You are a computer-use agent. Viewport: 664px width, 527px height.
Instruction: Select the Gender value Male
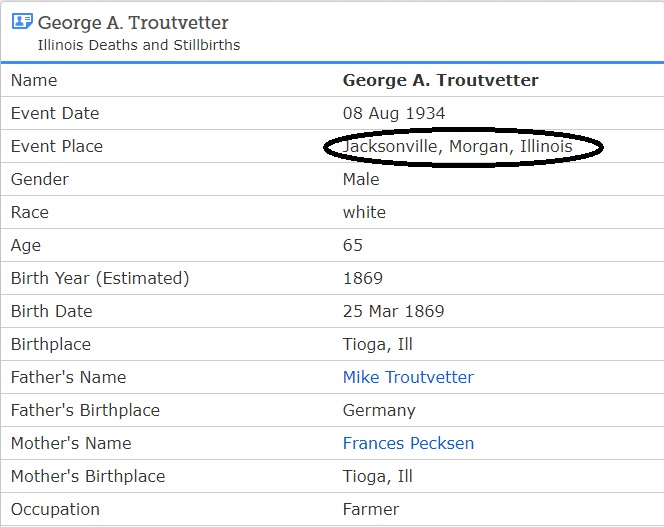[x=361, y=179]
